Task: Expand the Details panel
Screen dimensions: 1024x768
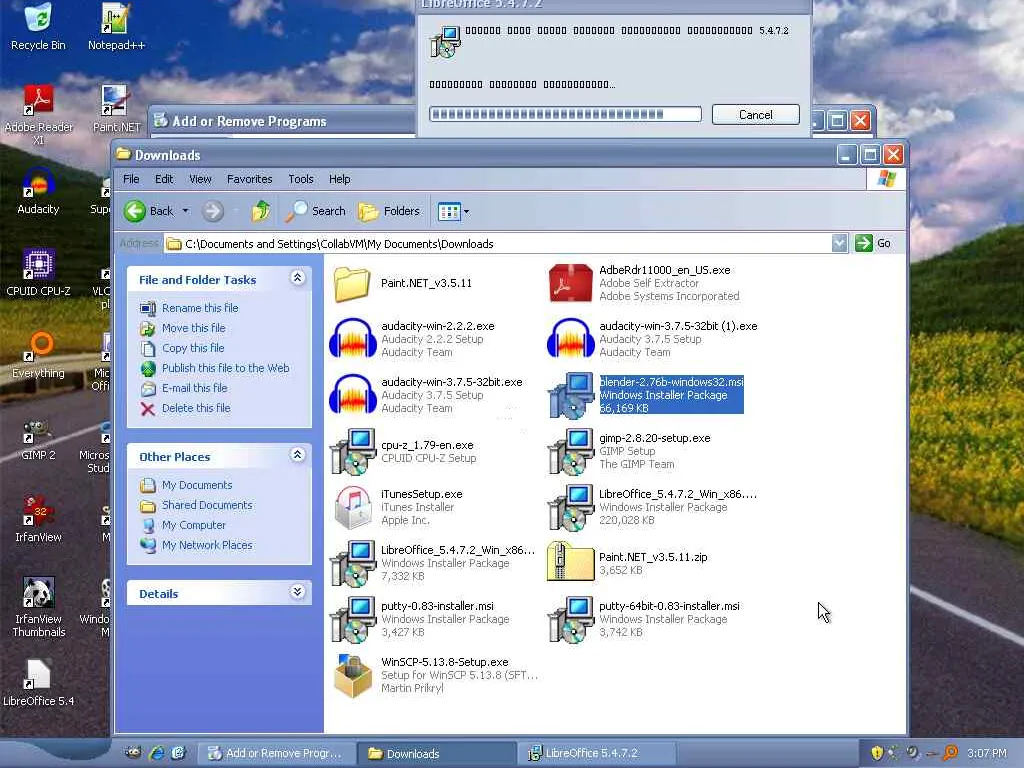Action: [297, 592]
